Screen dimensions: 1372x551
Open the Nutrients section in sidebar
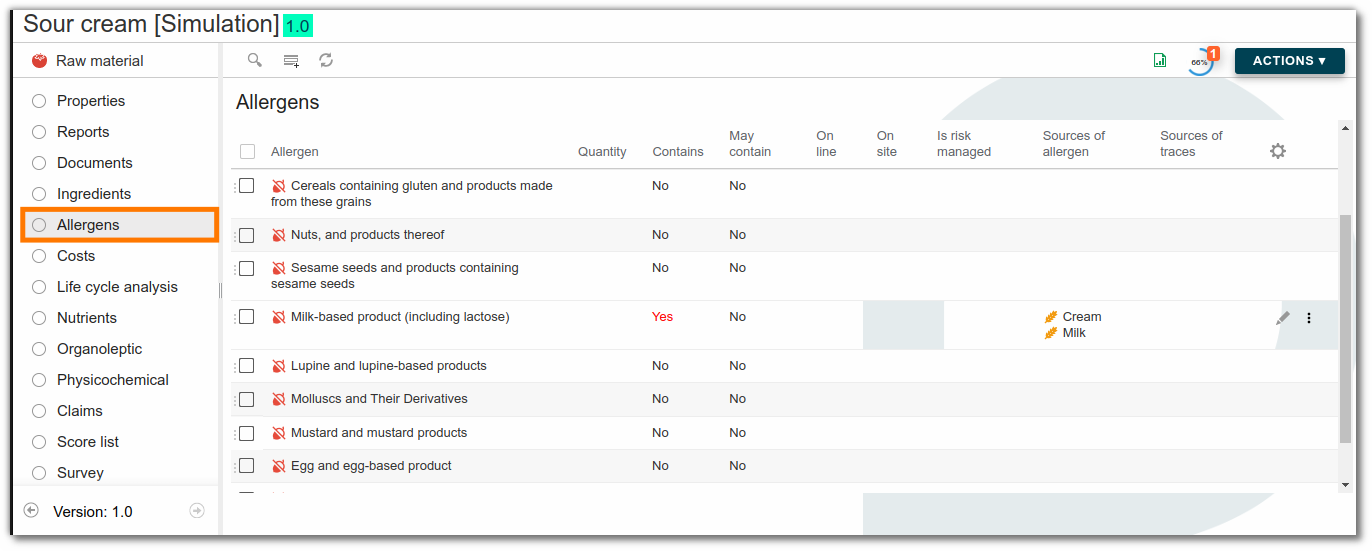click(87, 318)
